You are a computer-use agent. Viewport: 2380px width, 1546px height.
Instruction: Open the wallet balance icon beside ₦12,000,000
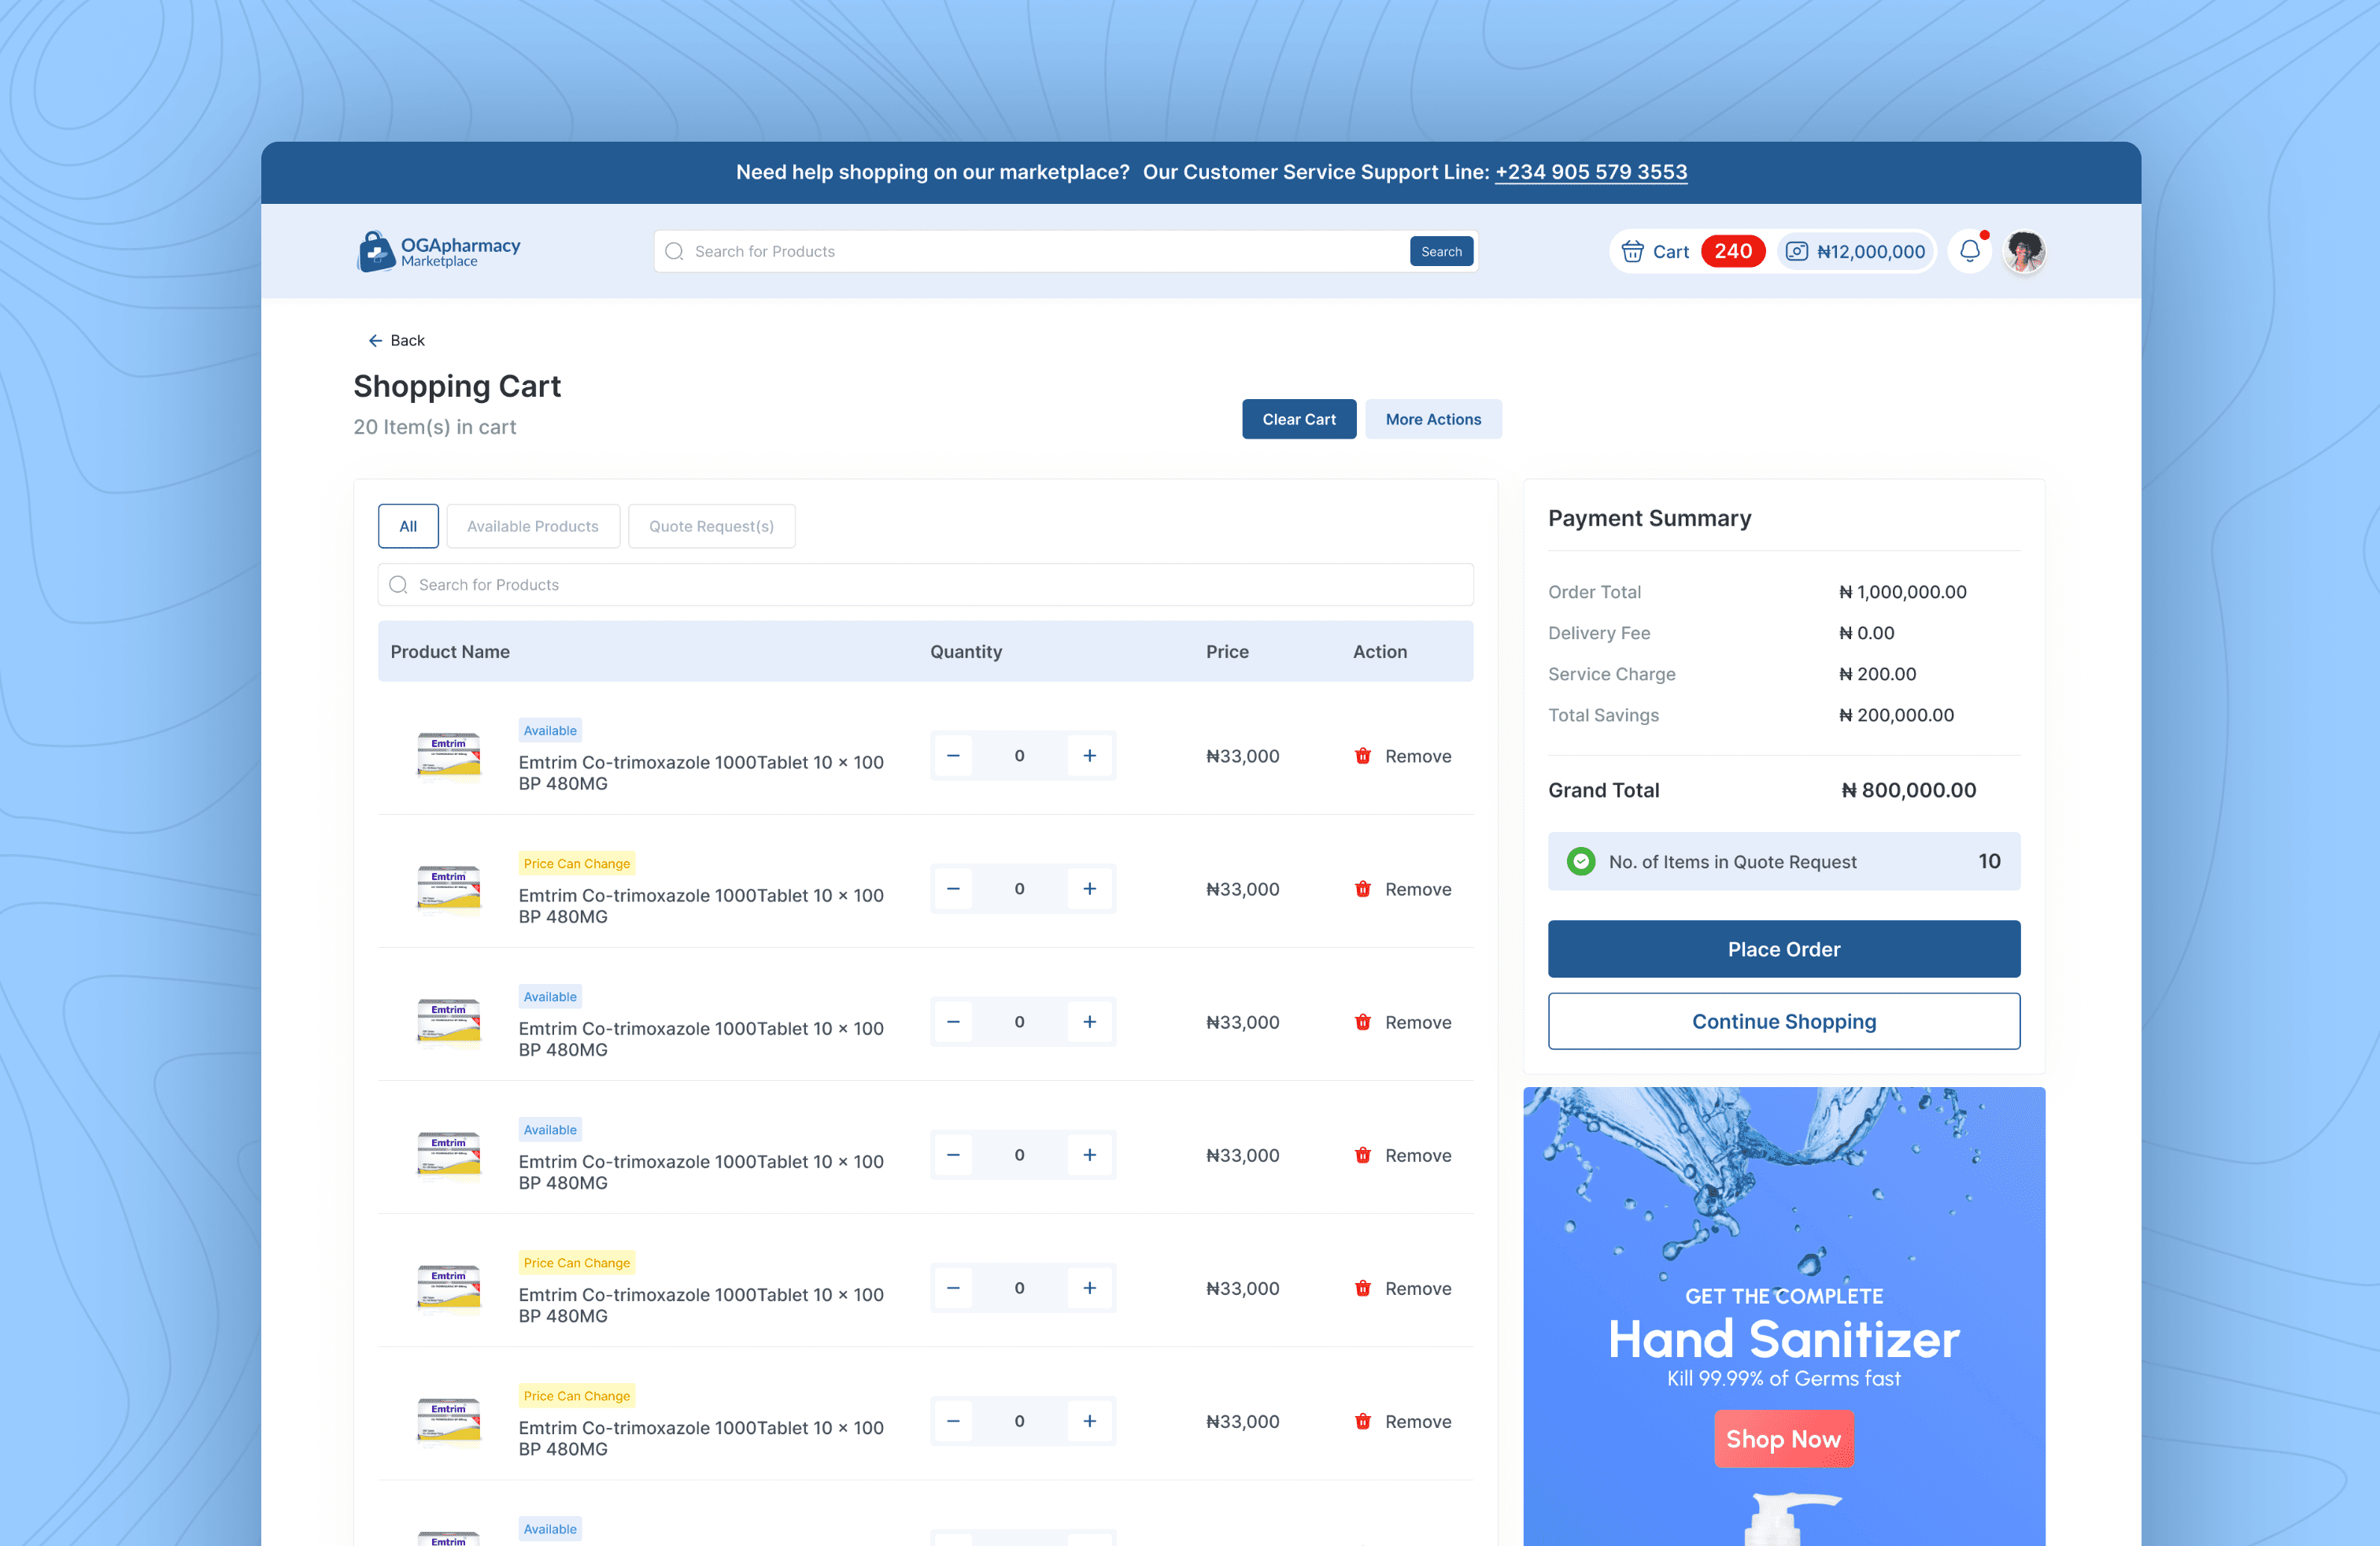coord(1797,251)
